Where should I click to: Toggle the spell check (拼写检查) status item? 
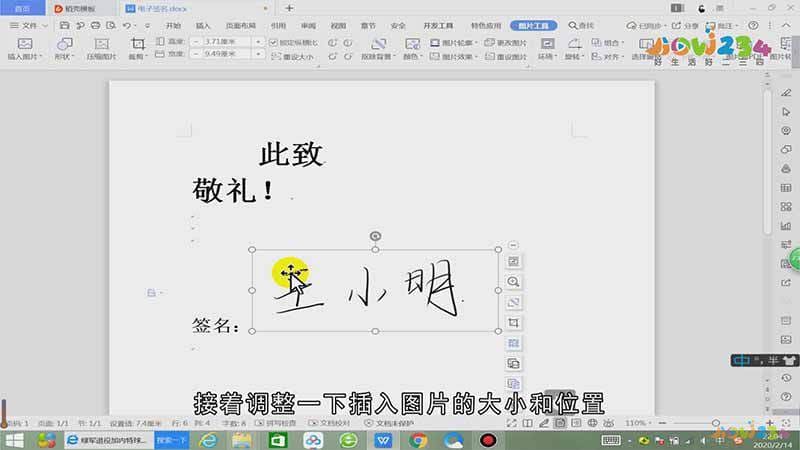(x=276, y=423)
